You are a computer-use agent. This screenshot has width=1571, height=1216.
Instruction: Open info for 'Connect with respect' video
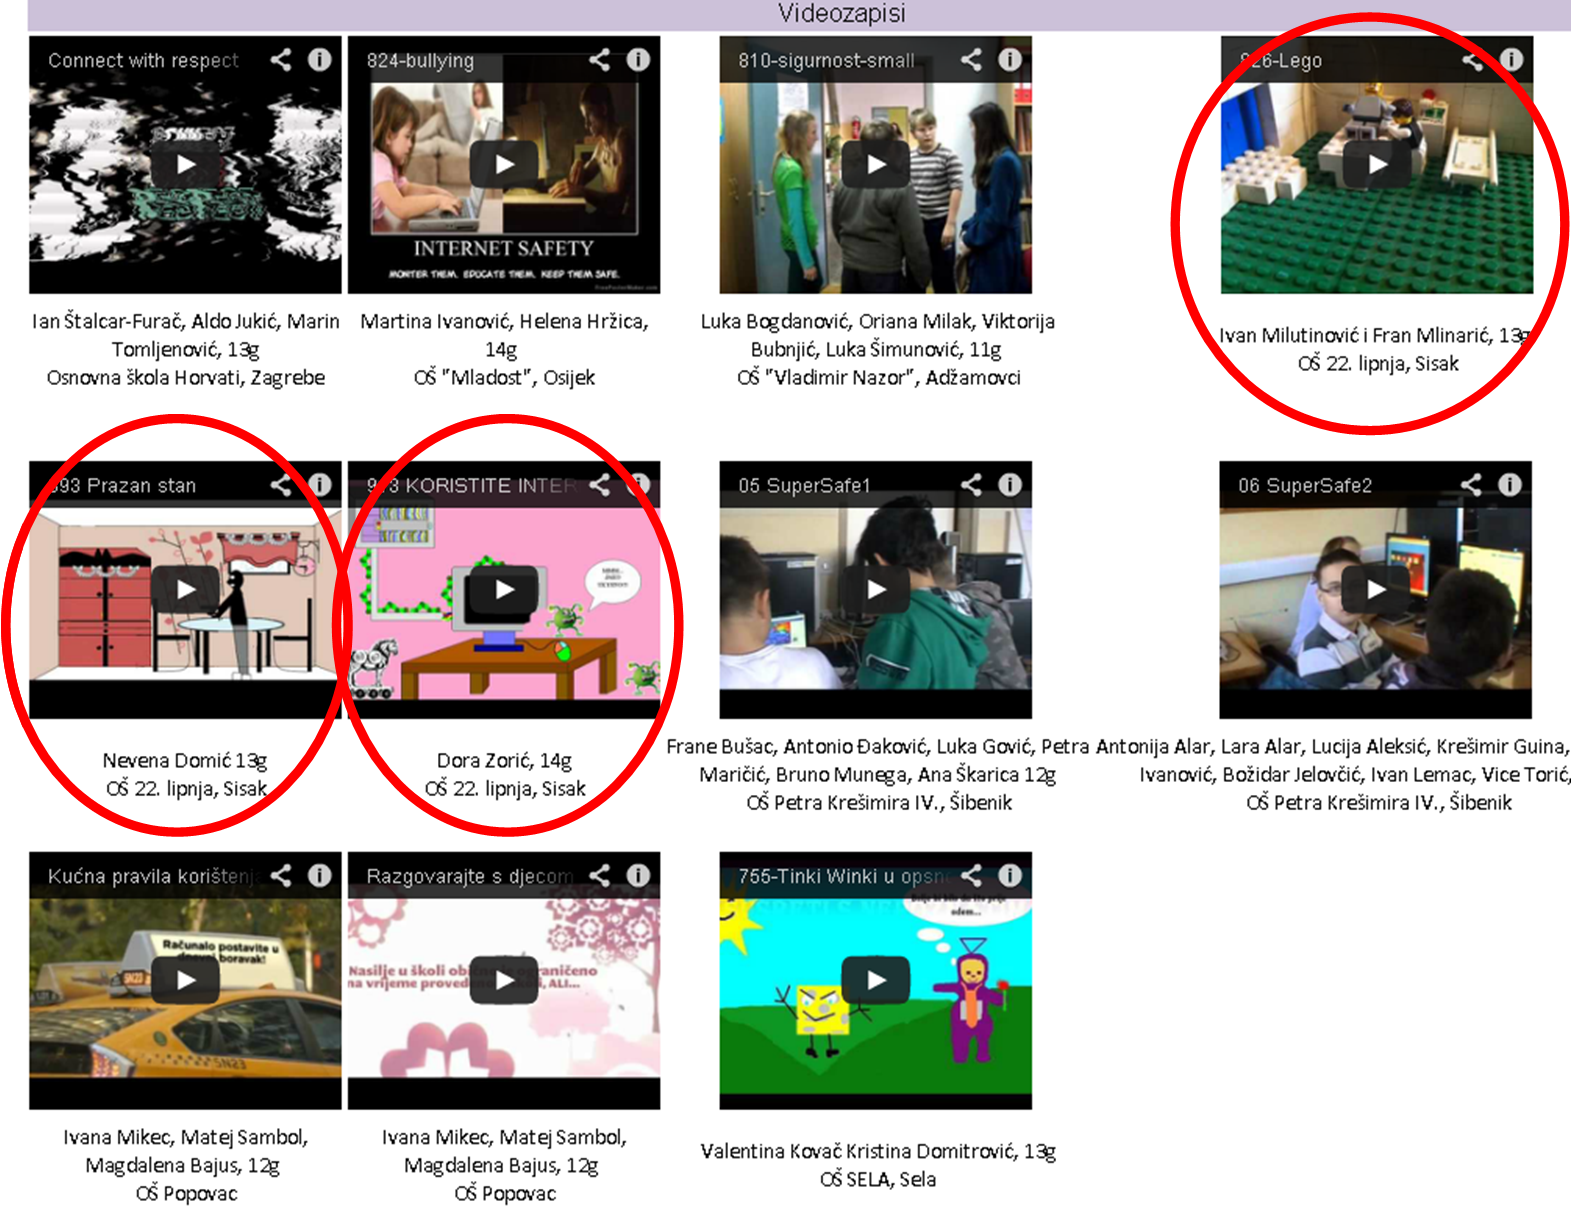(320, 60)
